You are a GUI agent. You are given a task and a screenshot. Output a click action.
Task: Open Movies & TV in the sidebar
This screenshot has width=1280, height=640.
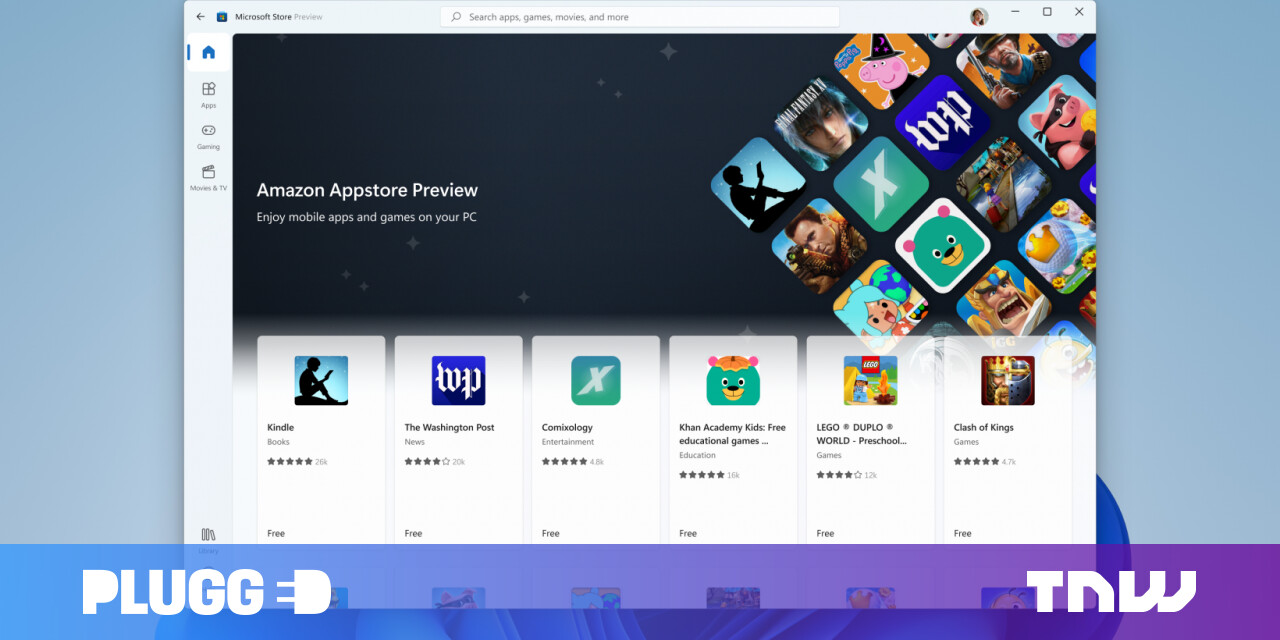pyautogui.click(x=208, y=177)
